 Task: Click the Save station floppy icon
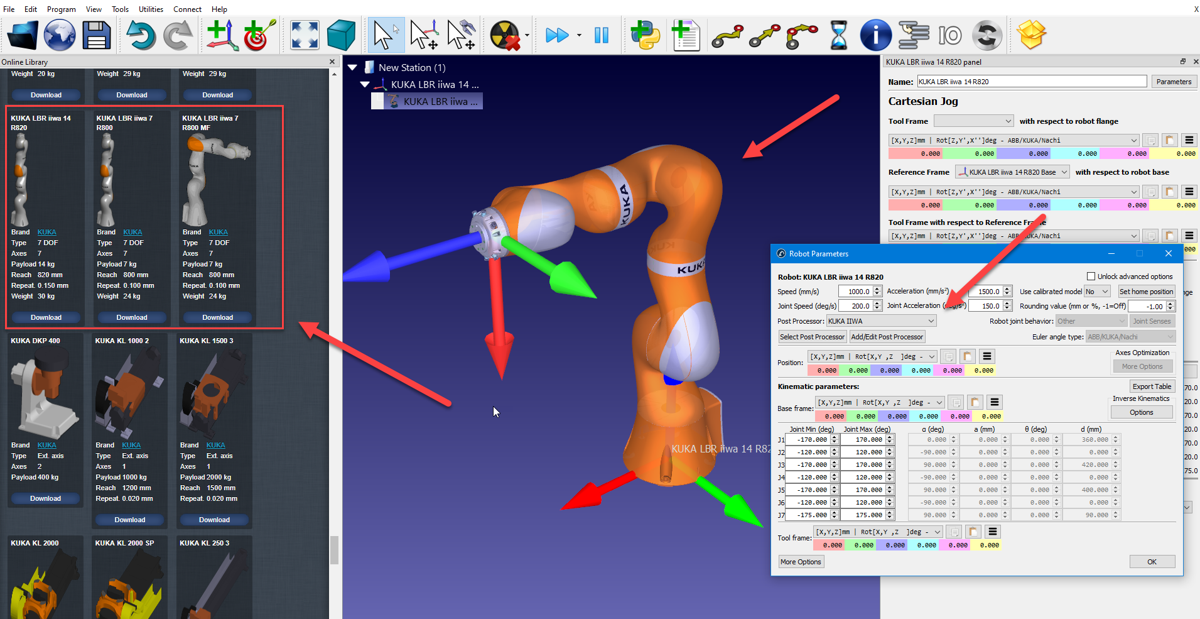click(96, 36)
